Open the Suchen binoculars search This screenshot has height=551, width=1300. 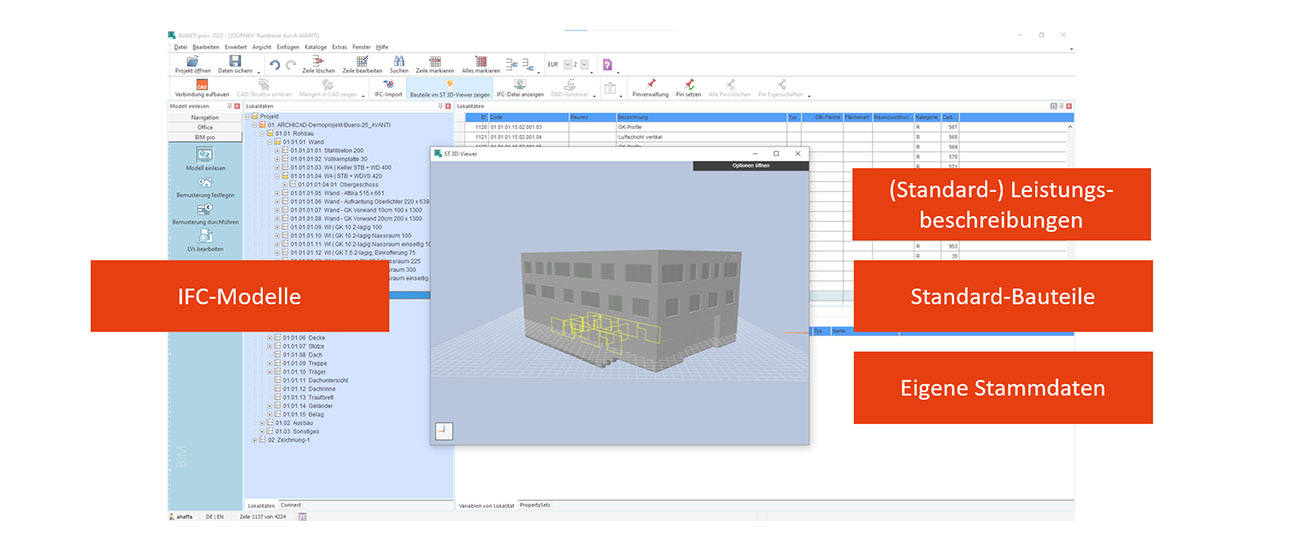[399, 65]
